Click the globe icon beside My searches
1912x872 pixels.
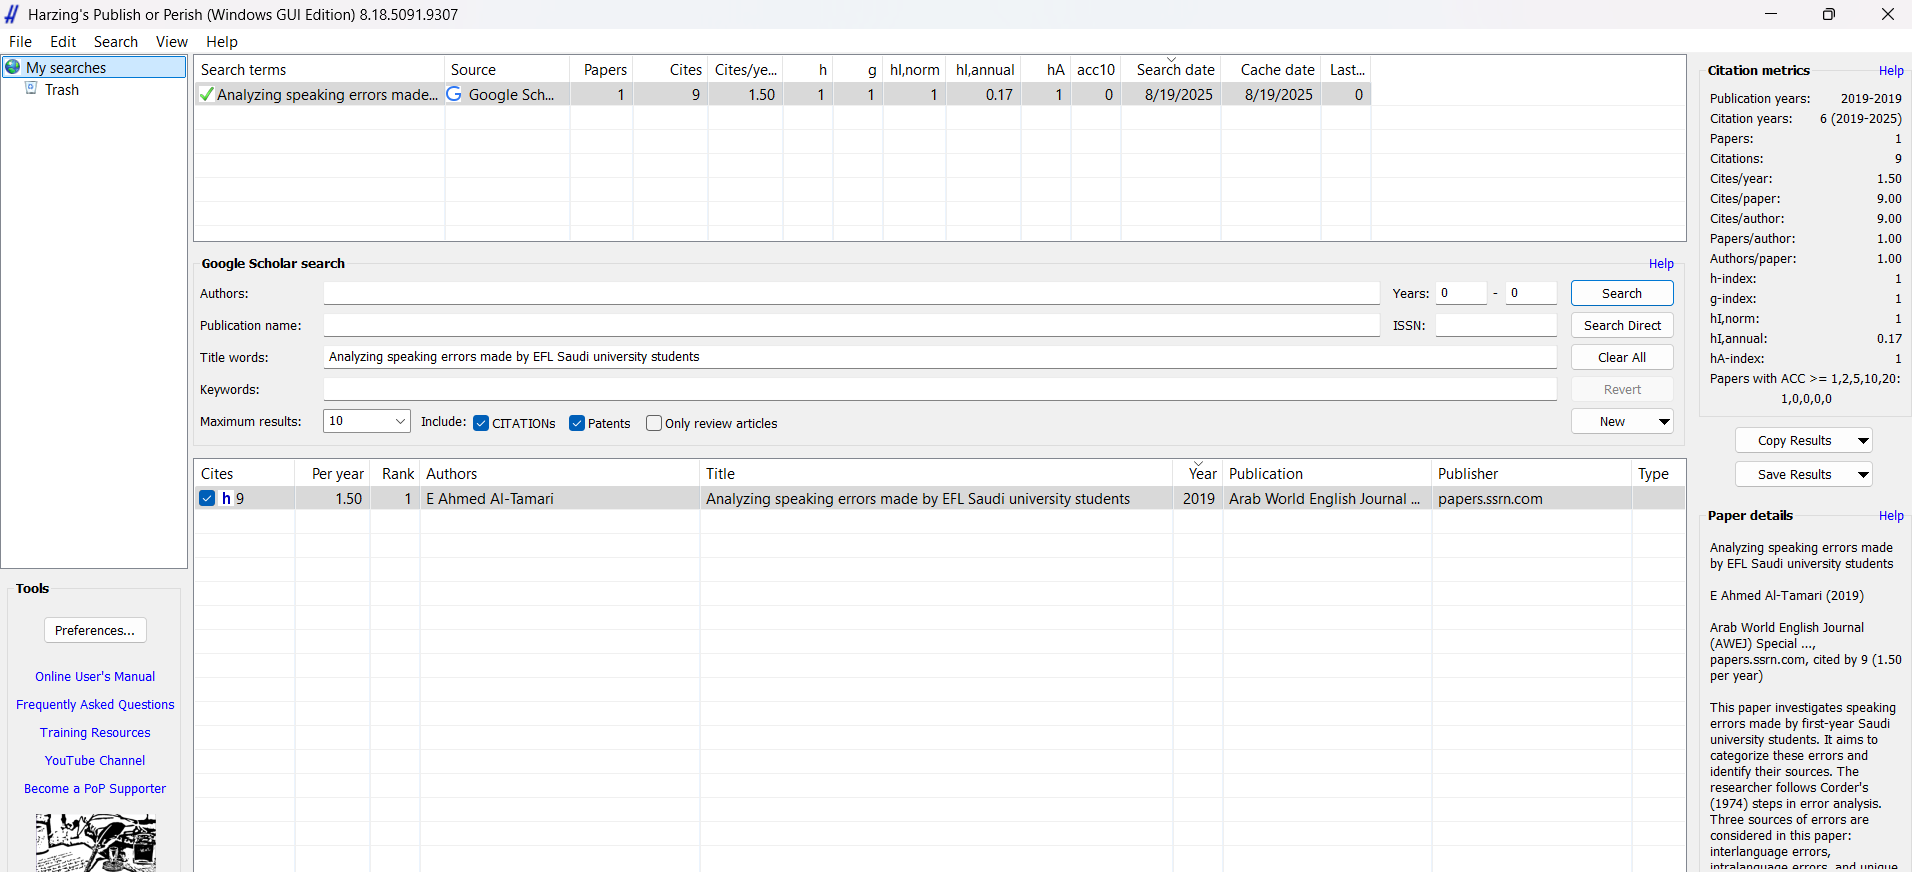pos(13,67)
